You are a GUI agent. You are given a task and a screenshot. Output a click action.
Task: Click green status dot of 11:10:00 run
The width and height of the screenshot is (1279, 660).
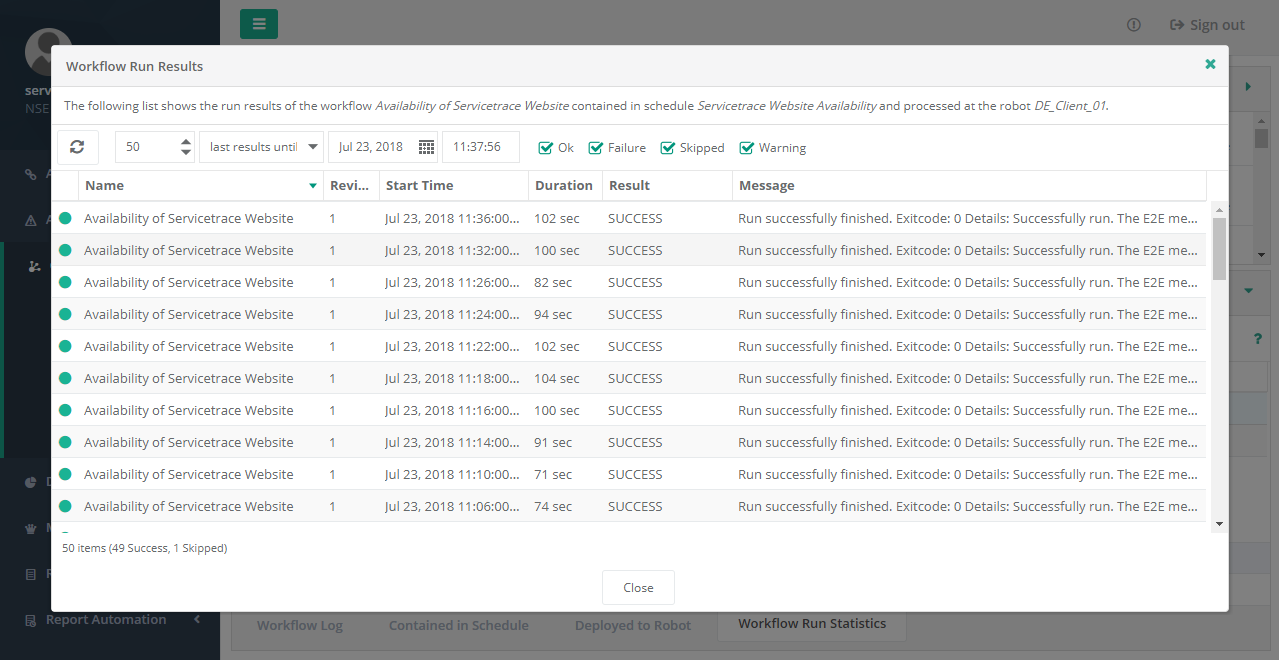[66, 474]
